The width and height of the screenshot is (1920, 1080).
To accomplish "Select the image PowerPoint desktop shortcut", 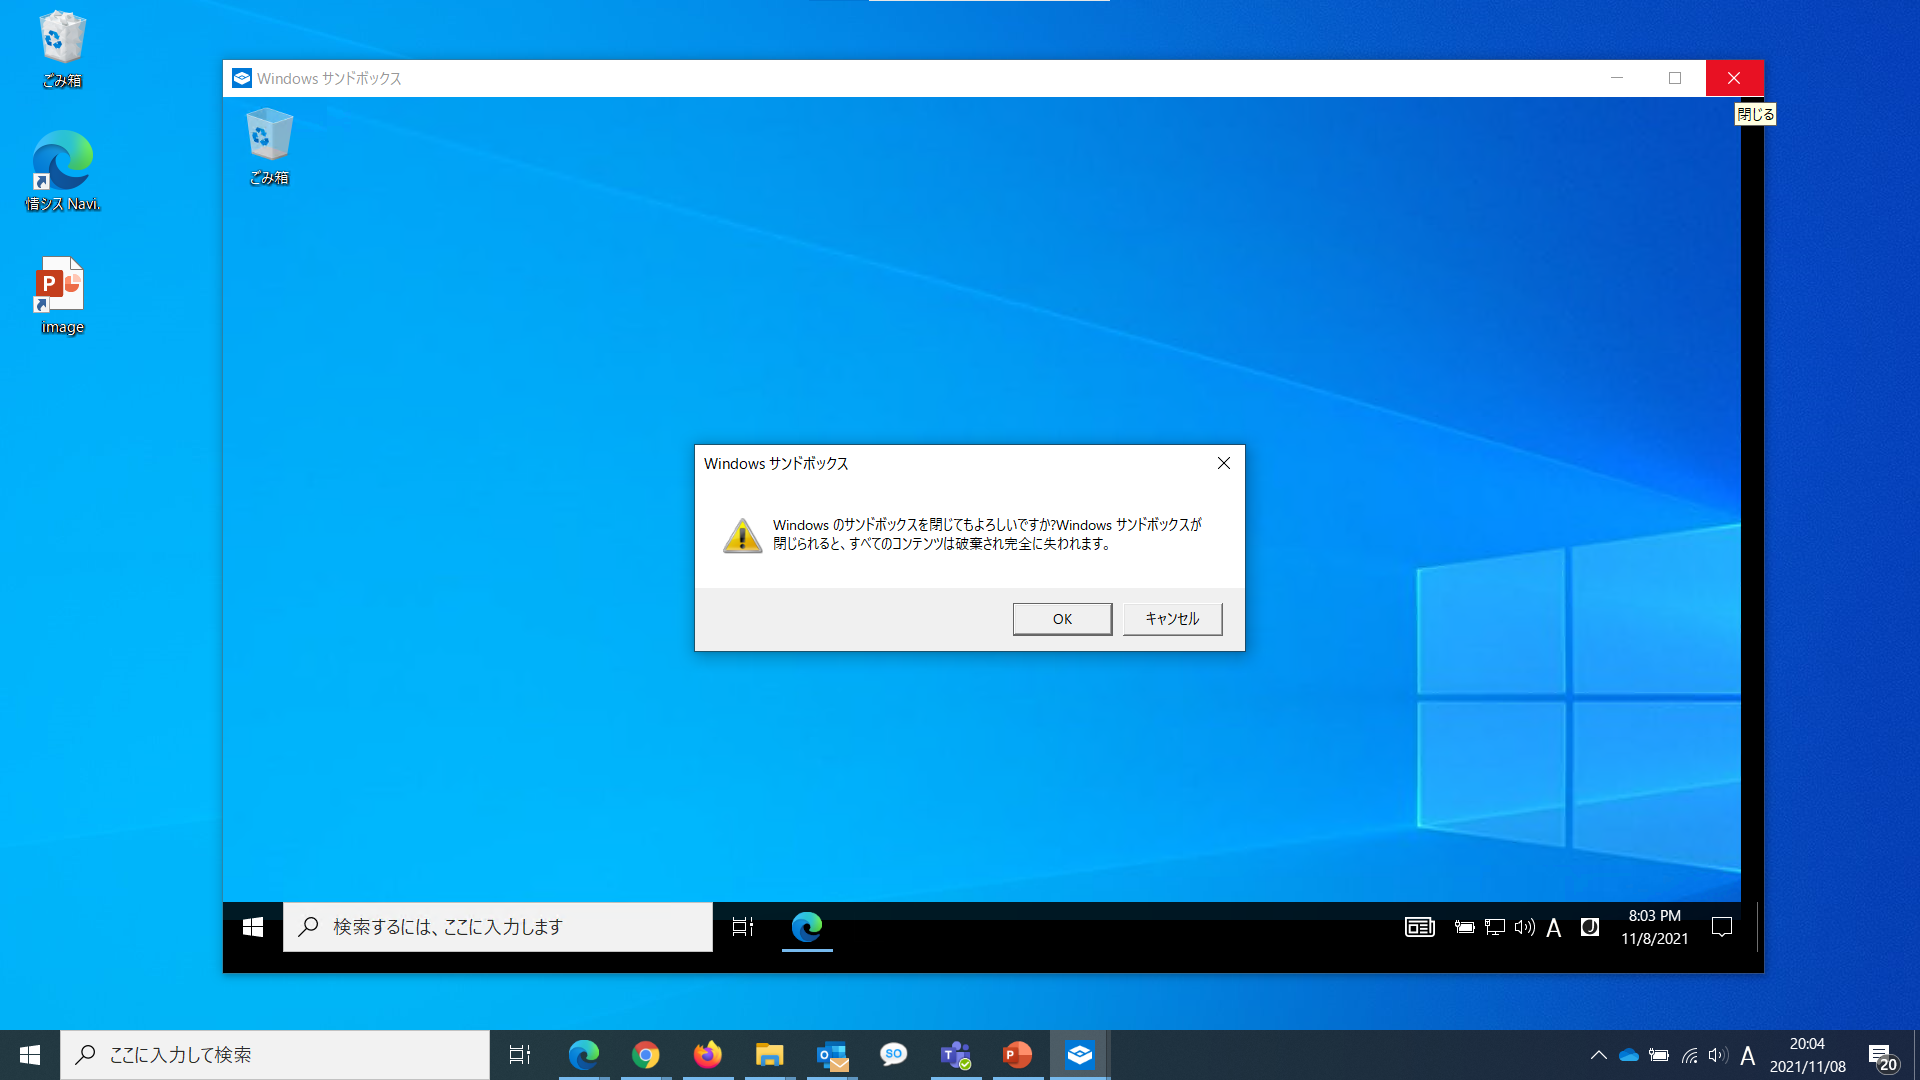I will coord(62,296).
